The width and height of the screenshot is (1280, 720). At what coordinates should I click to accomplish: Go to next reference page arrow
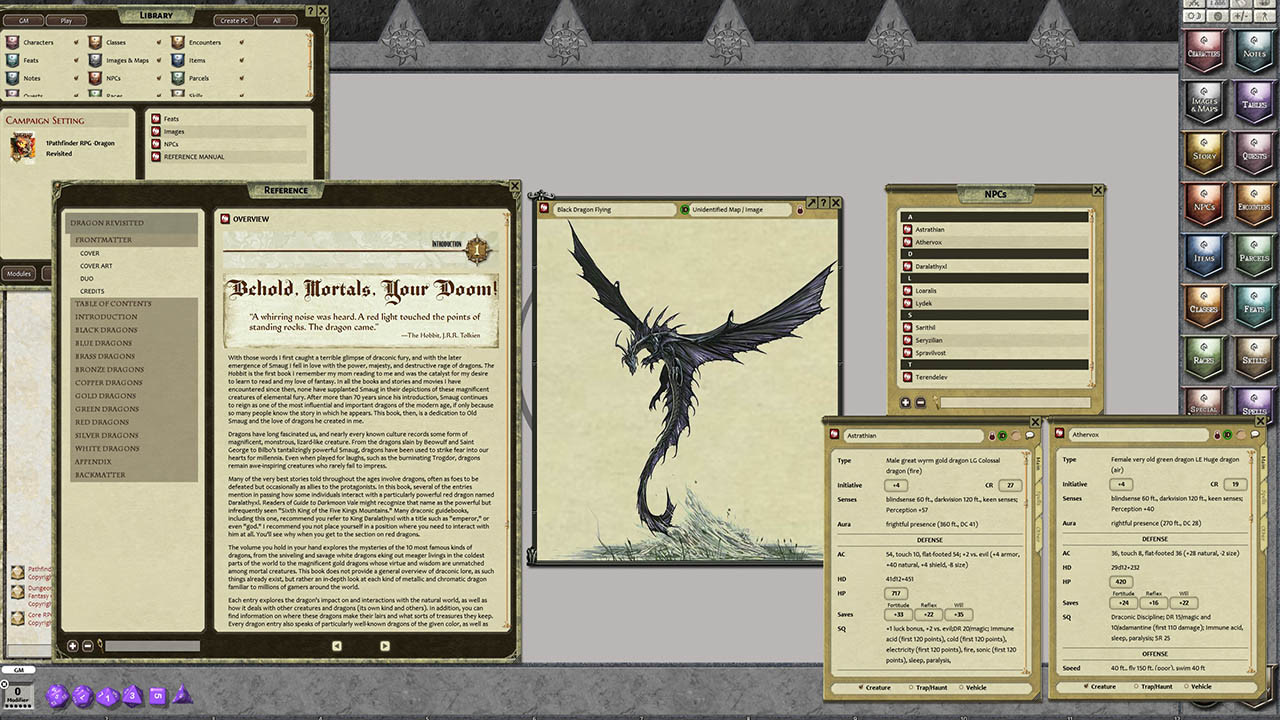(385, 646)
